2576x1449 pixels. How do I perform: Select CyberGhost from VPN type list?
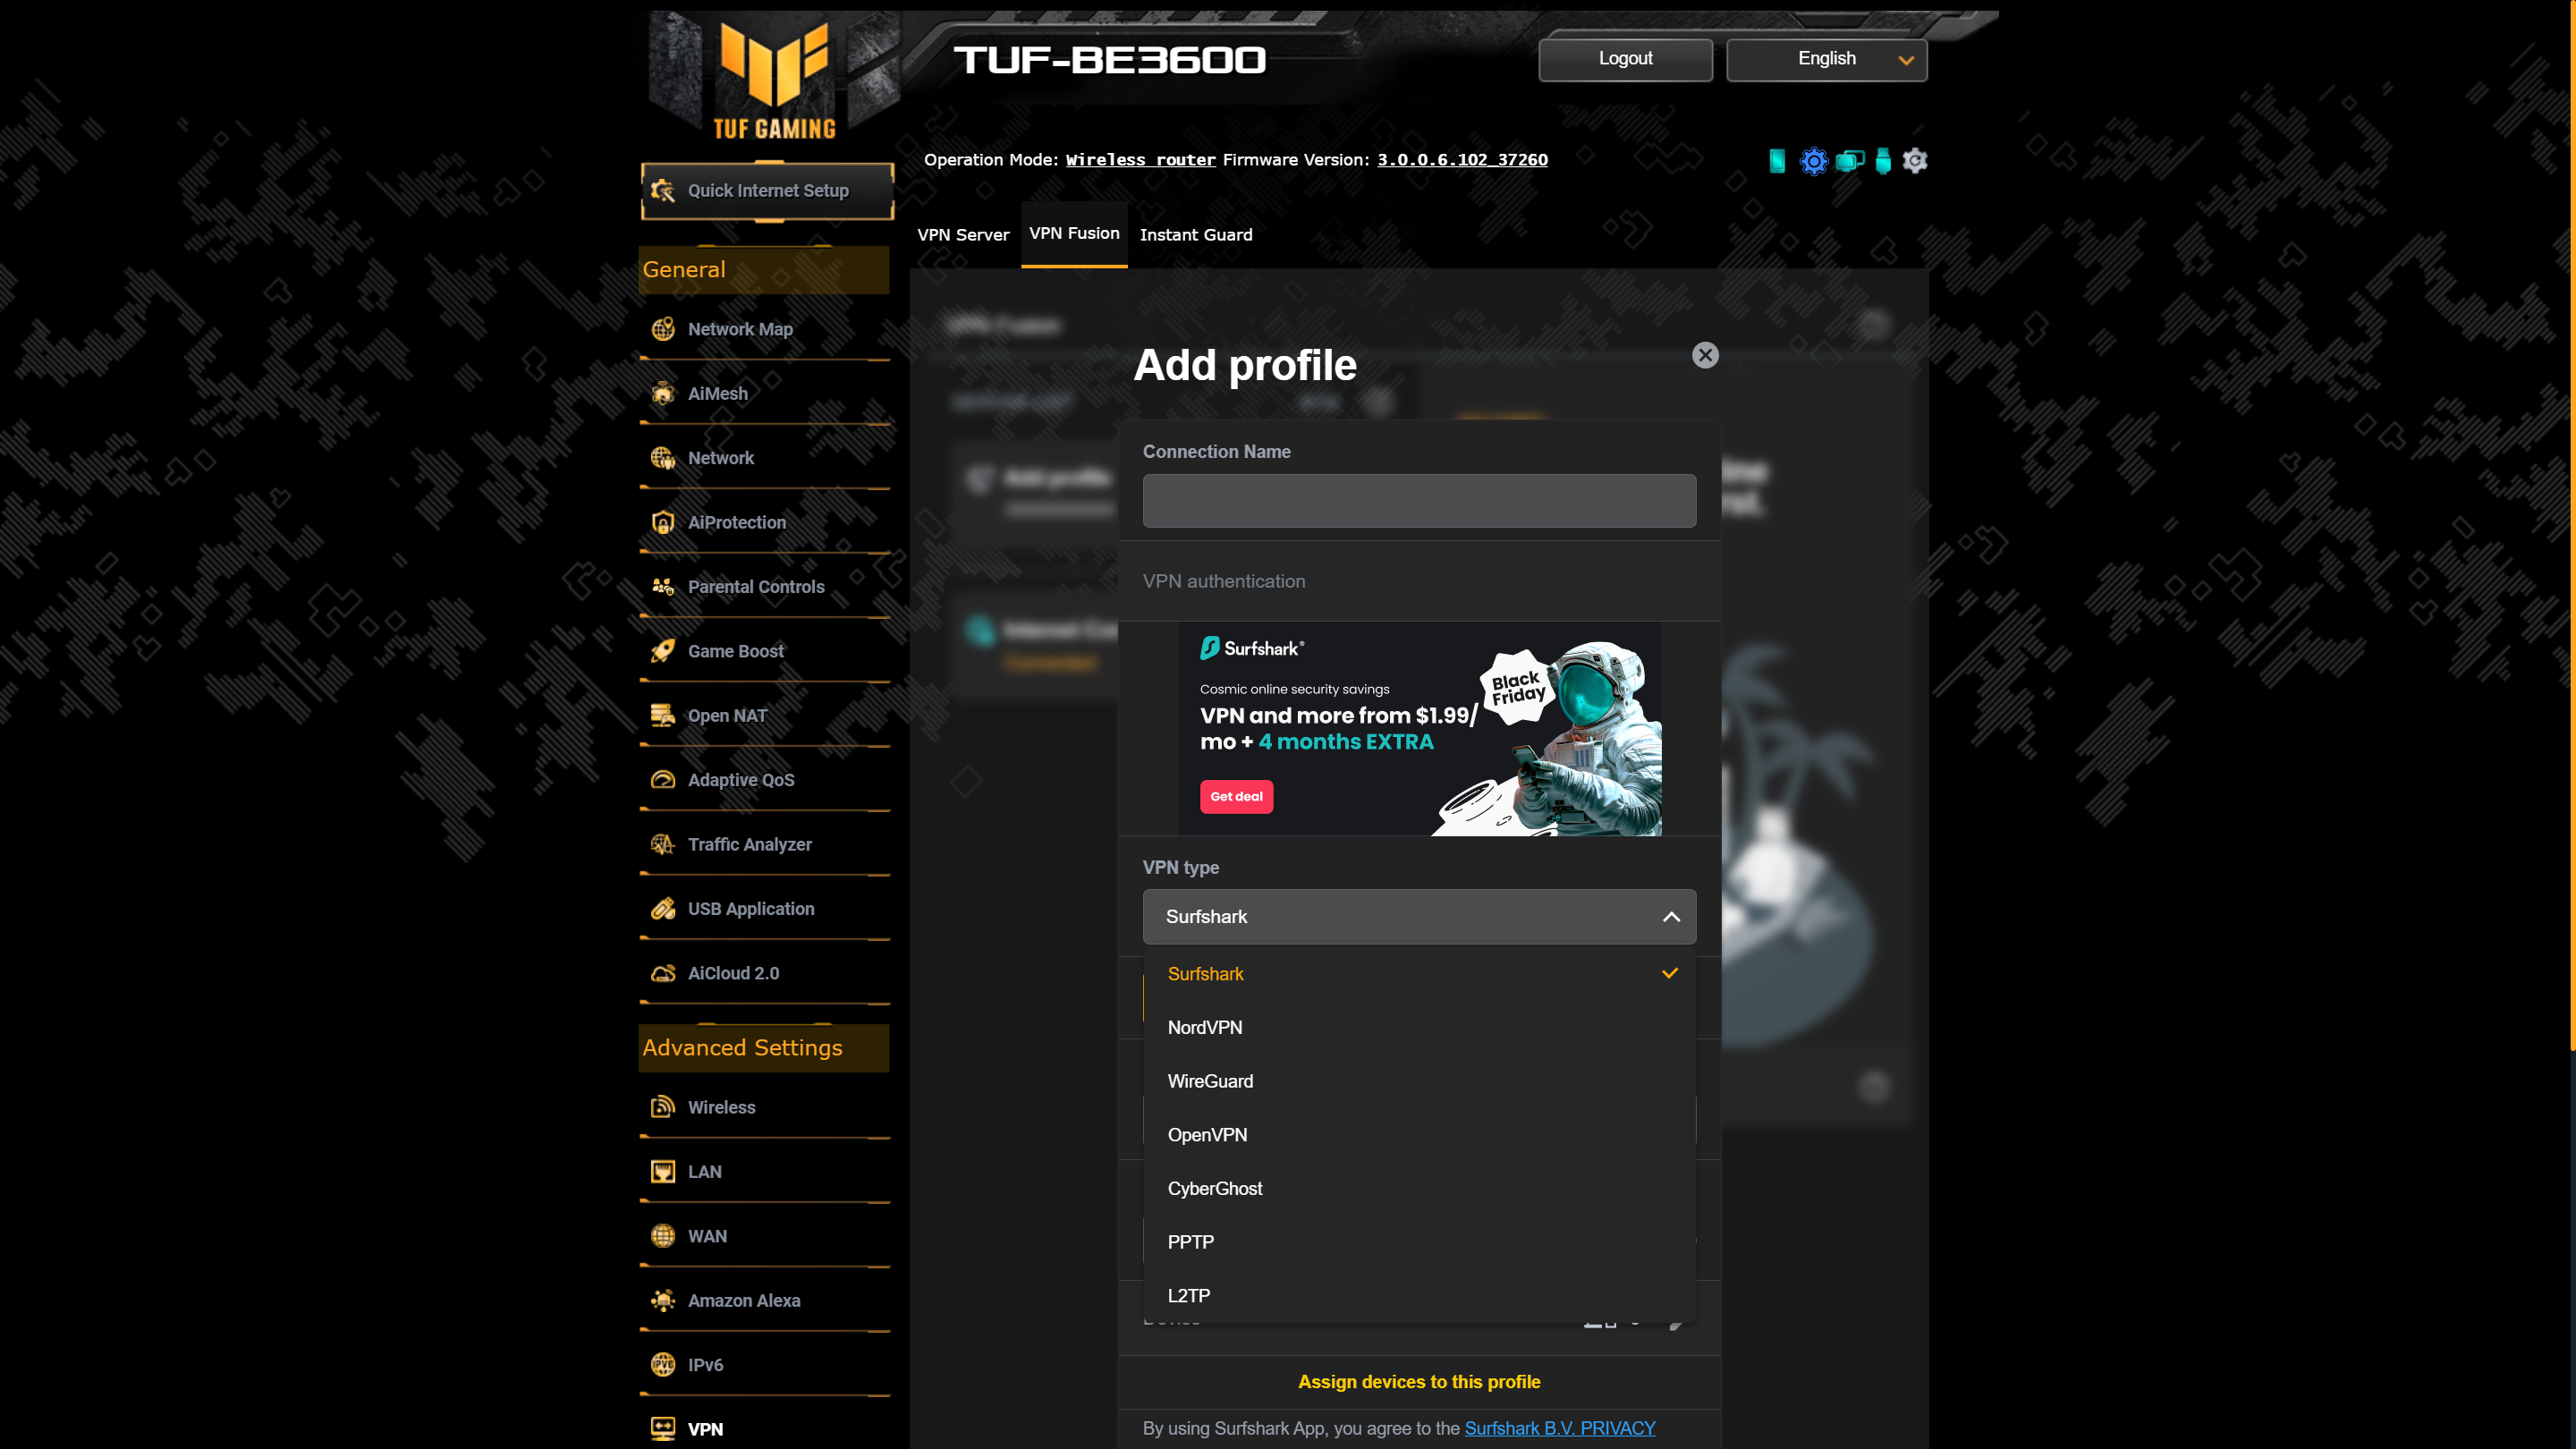click(x=1214, y=1189)
